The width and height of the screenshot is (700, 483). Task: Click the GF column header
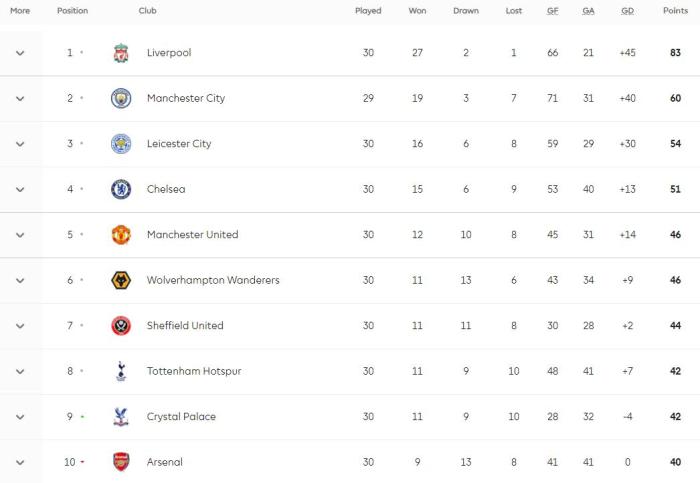(x=553, y=11)
